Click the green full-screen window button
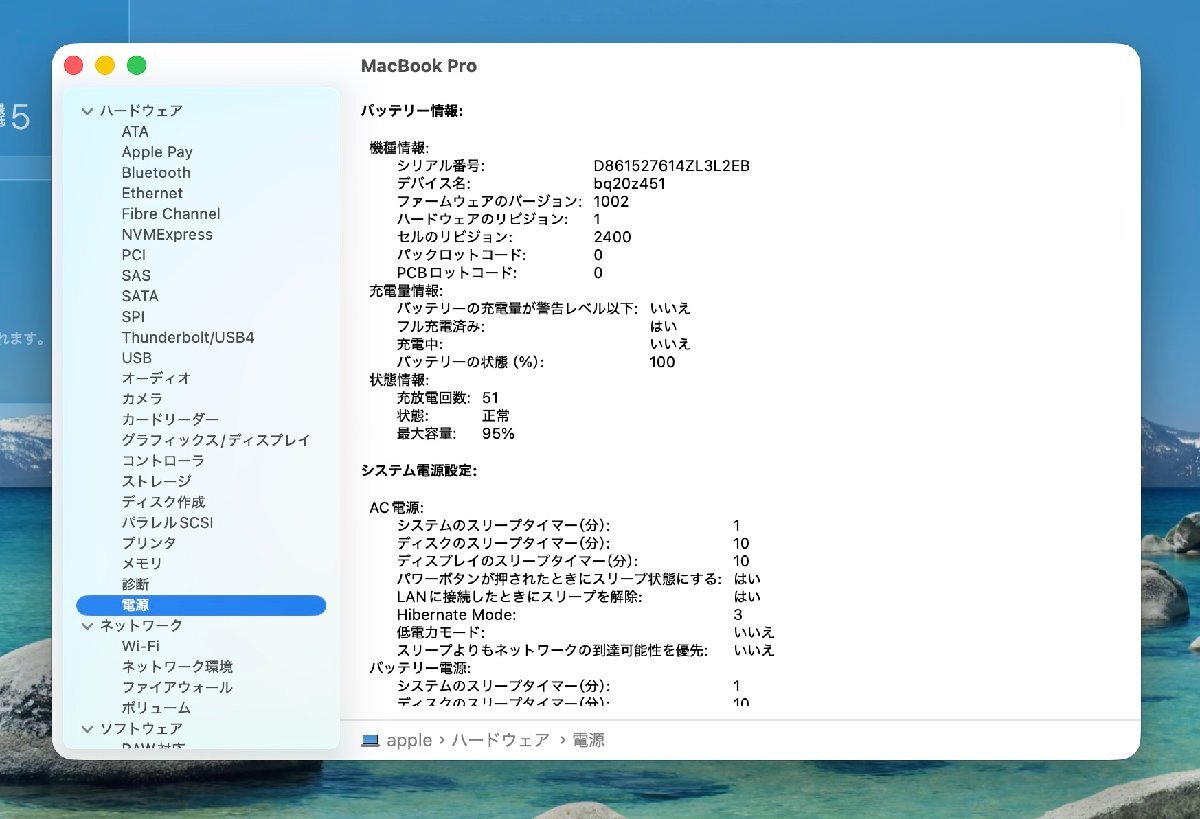Viewport: 1200px width, 819px height. (x=137, y=66)
